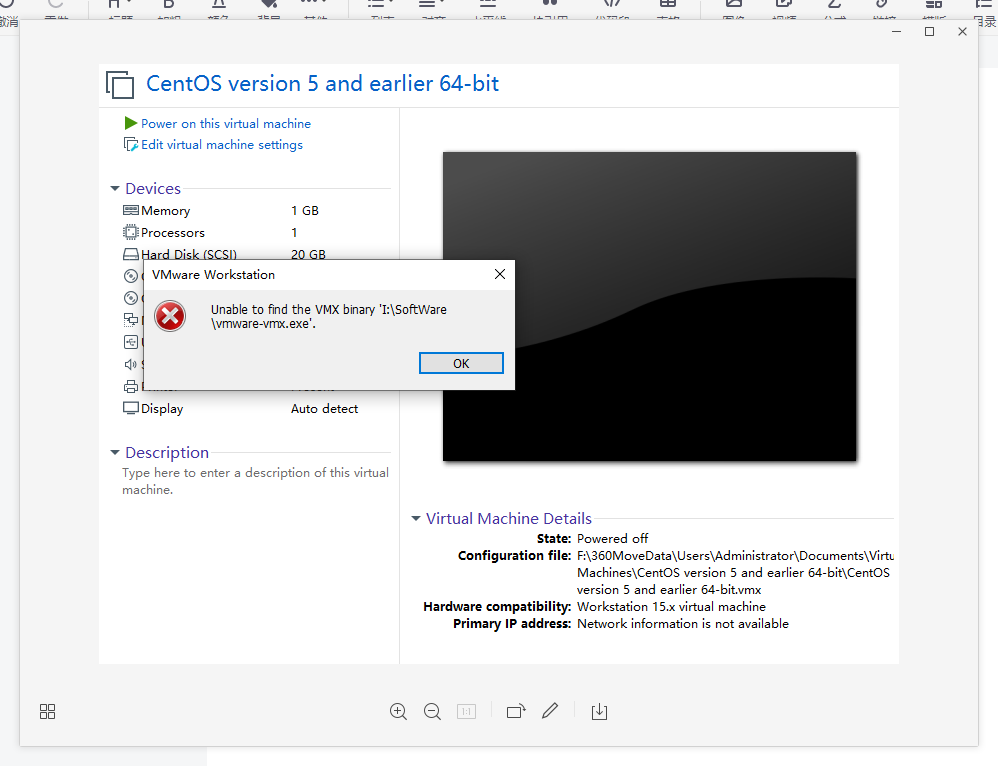This screenshot has width=998, height=766.
Task: Click the Display monitor icon
Action: 130,408
